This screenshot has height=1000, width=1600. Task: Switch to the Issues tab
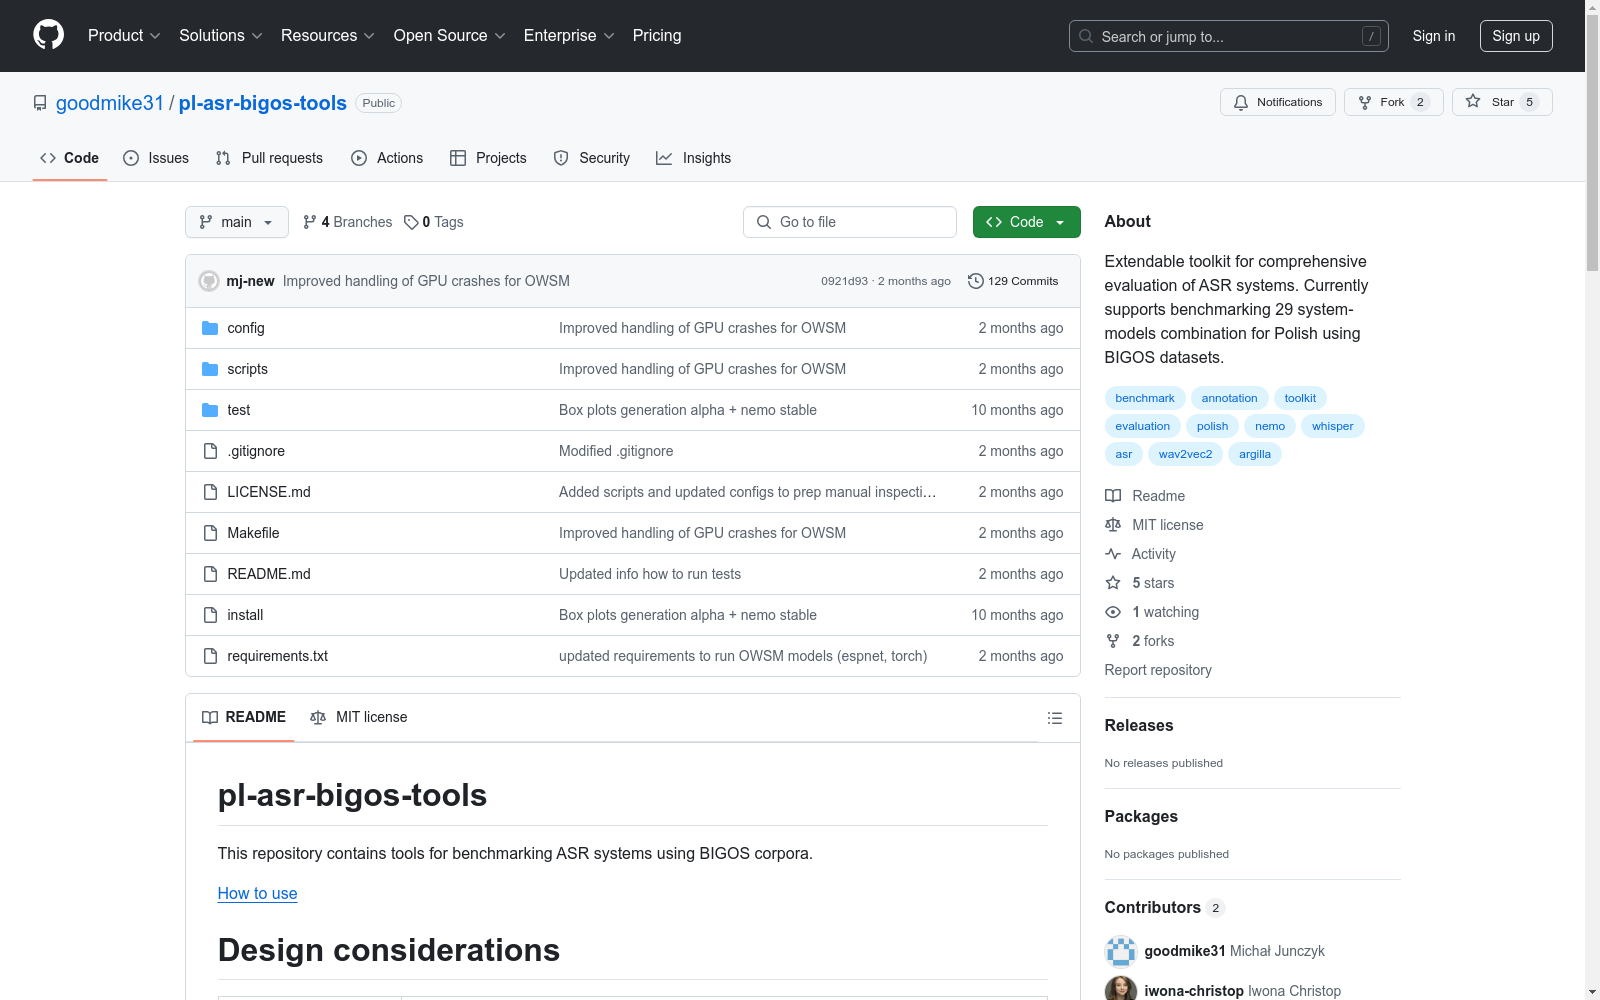(156, 158)
